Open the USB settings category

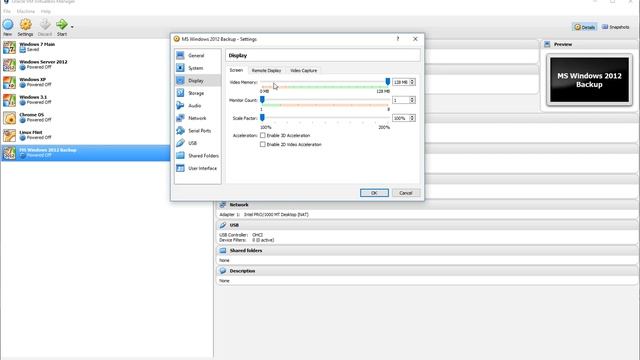(x=198, y=143)
